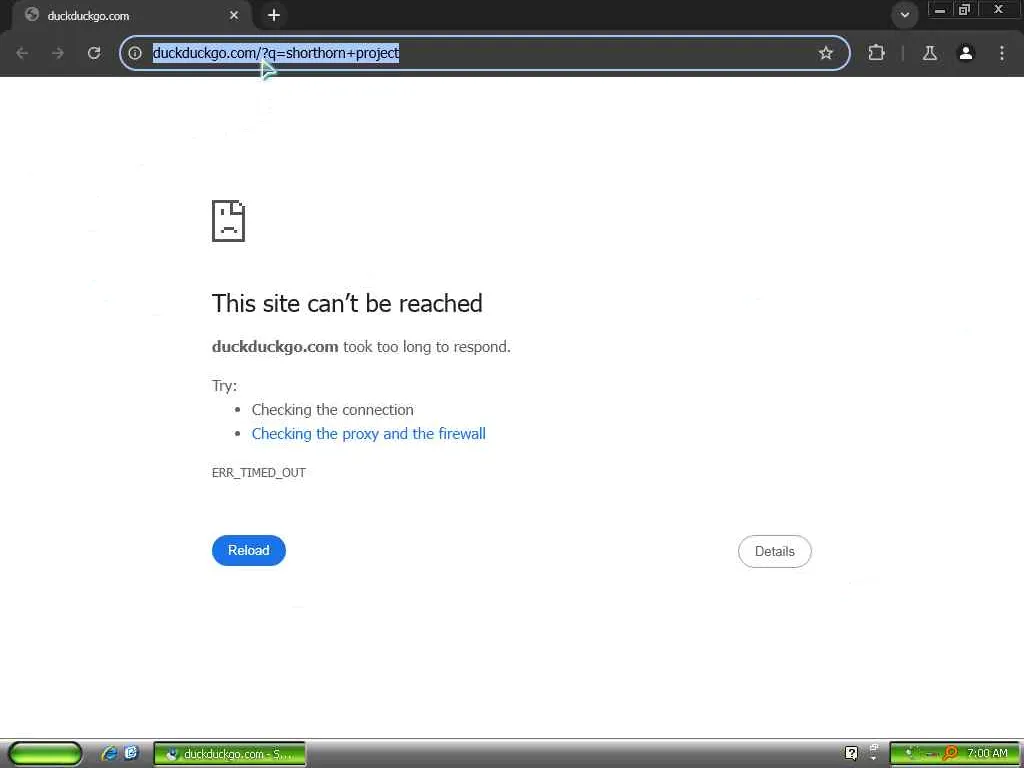
Task: Restore down the browser window
Action: (x=964, y=10)
